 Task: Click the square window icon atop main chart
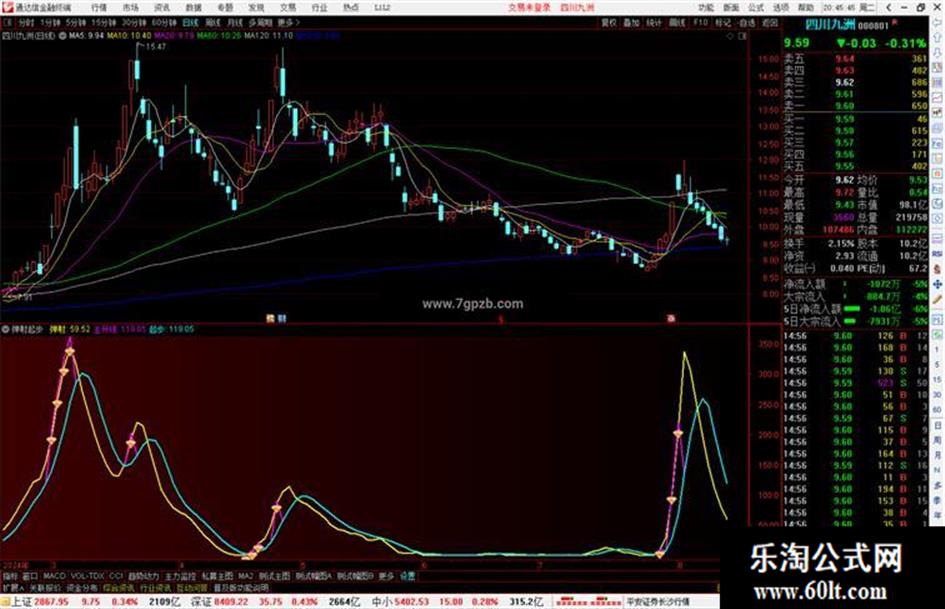point(742,36)
